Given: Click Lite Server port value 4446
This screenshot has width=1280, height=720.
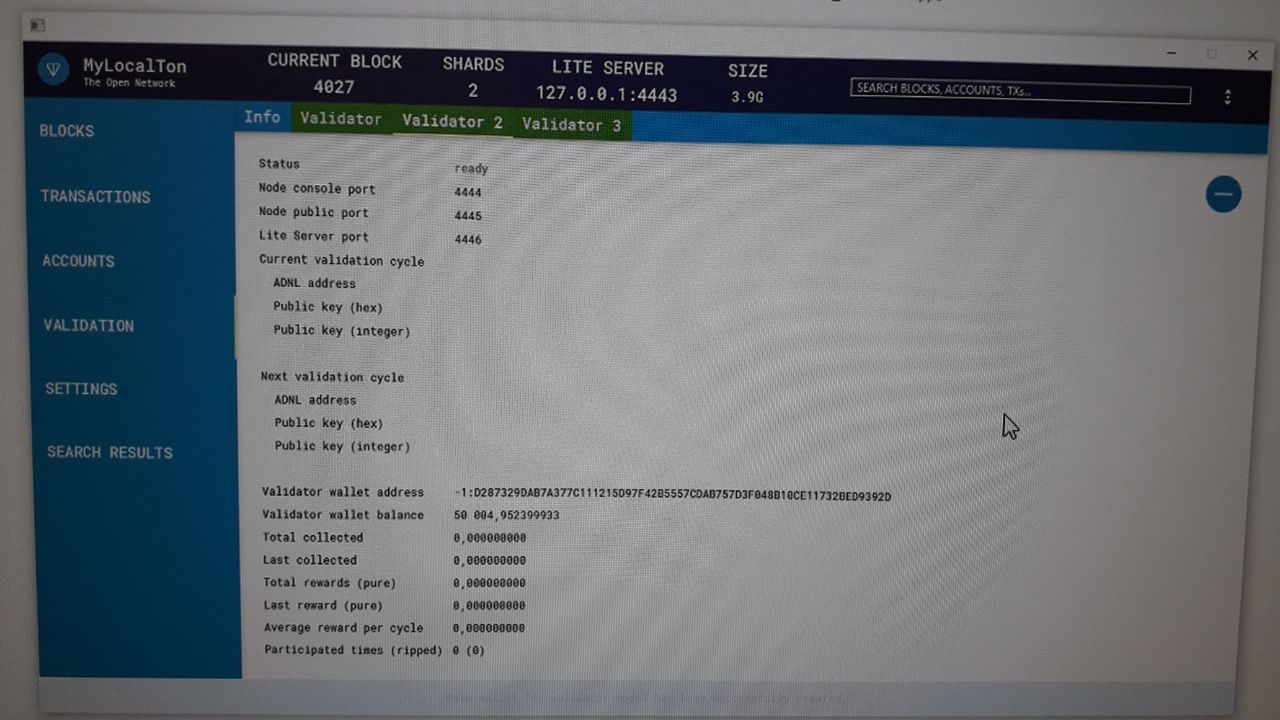Looking at the screenshot, I should click(x=468, y=240).
